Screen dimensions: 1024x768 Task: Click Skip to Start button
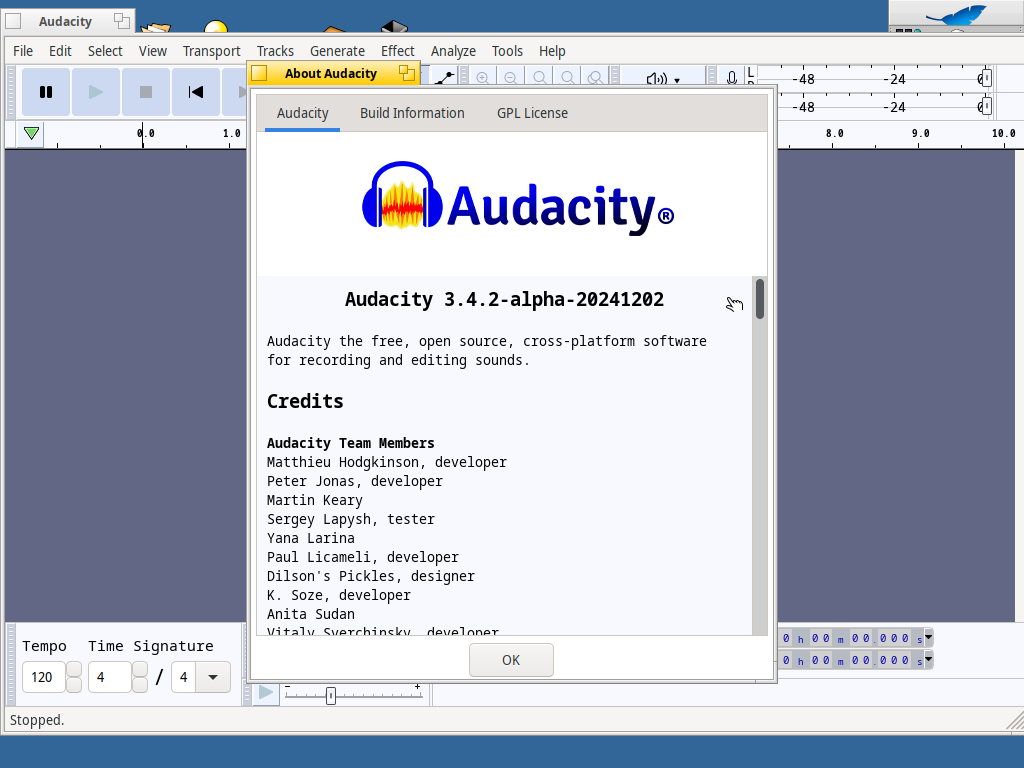tap(196, 92)
